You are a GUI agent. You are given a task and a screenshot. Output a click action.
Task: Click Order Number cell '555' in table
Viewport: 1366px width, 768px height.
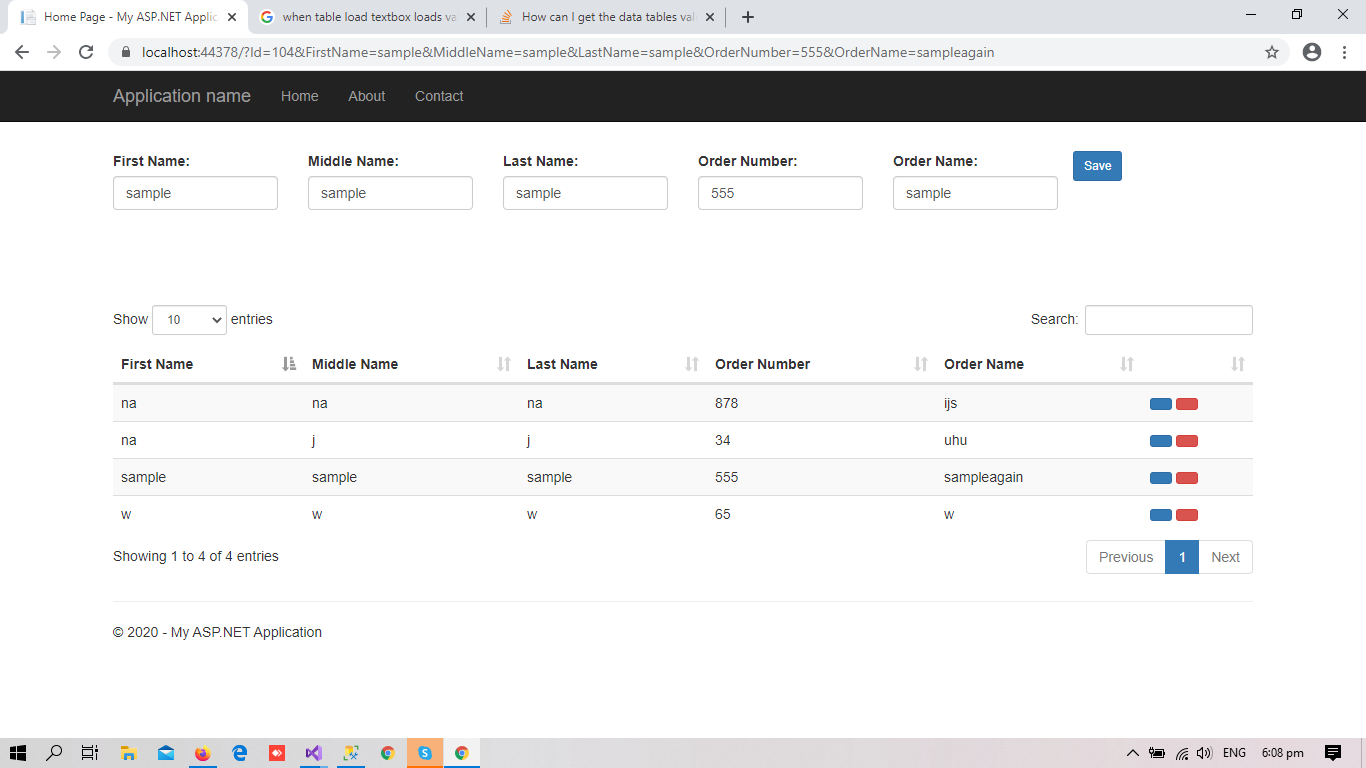pos(726,478)
